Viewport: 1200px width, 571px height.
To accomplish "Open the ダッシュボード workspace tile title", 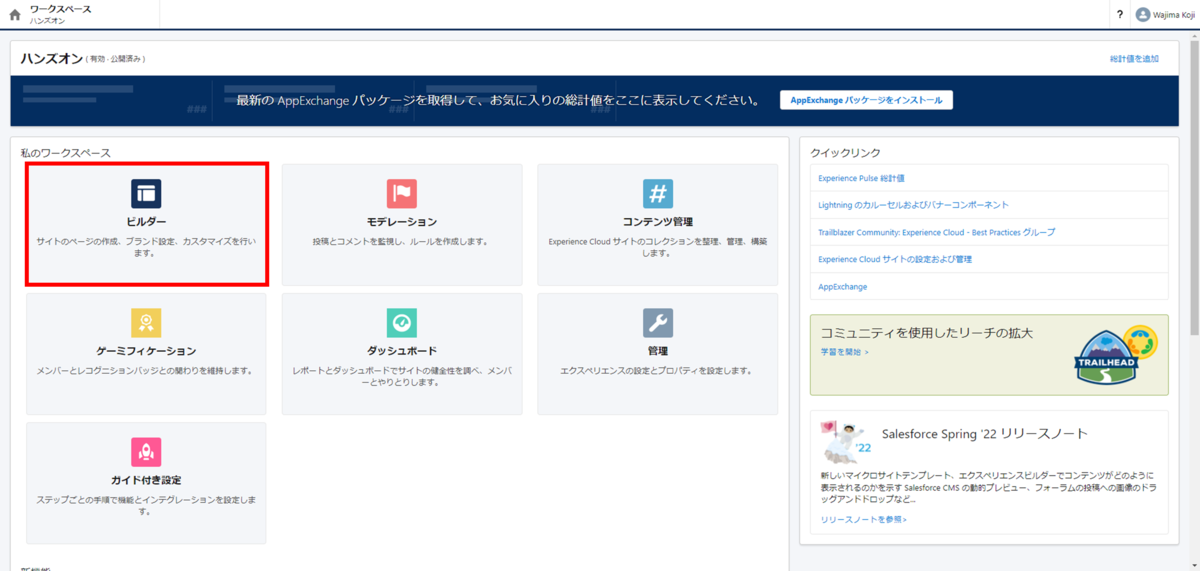I will point(402,351).
